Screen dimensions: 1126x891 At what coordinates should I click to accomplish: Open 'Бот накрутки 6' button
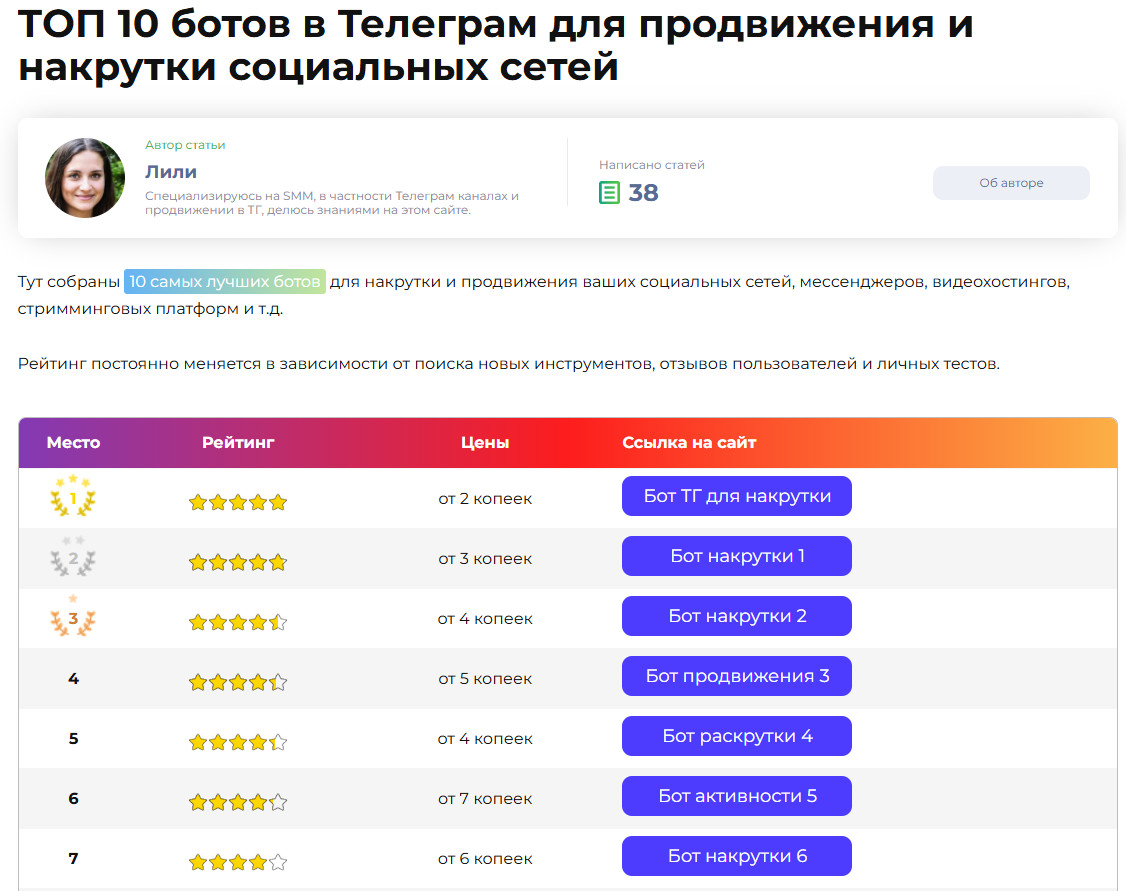737,856
